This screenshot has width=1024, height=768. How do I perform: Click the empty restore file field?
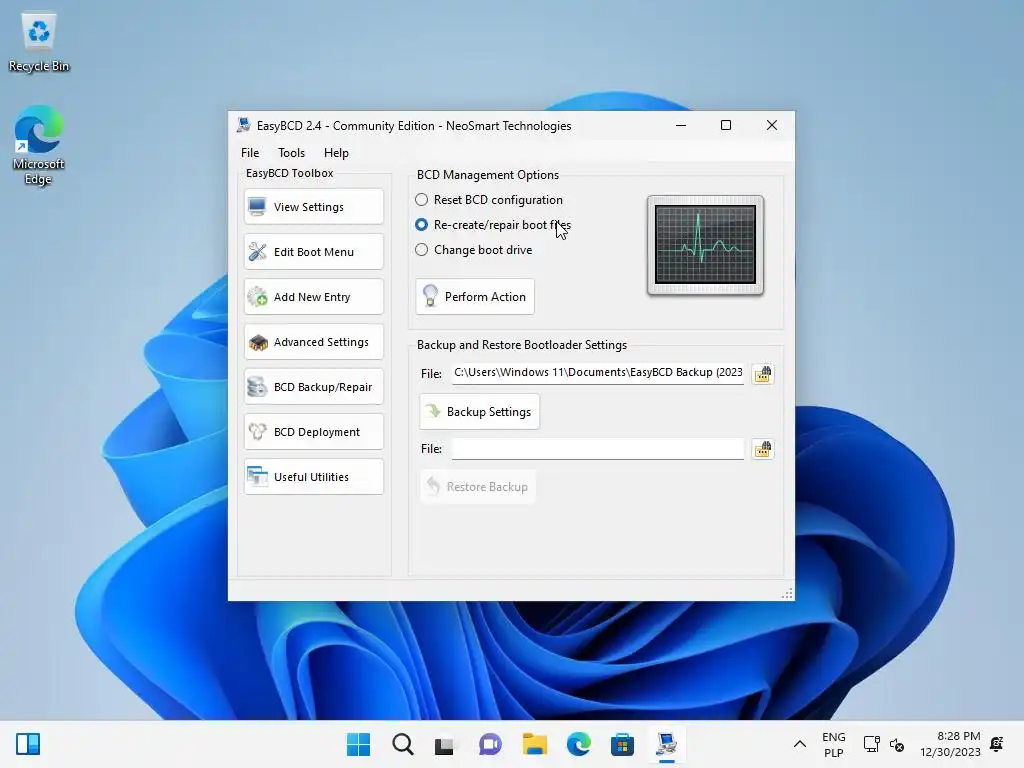point(598,449)
